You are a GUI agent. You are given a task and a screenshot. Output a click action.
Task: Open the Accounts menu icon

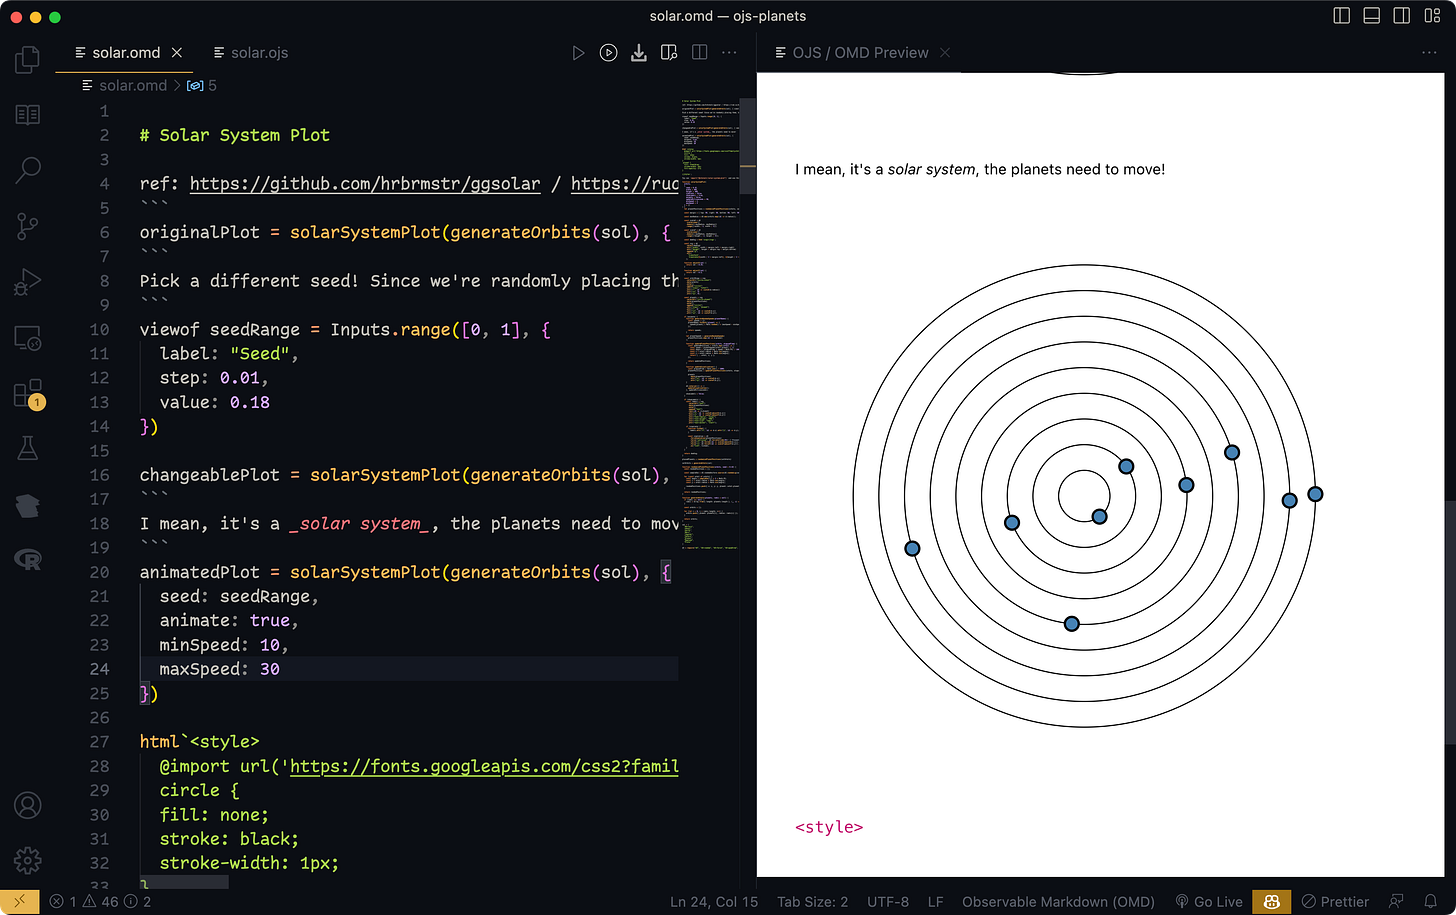pyautogui.click(x=28, y=805)
